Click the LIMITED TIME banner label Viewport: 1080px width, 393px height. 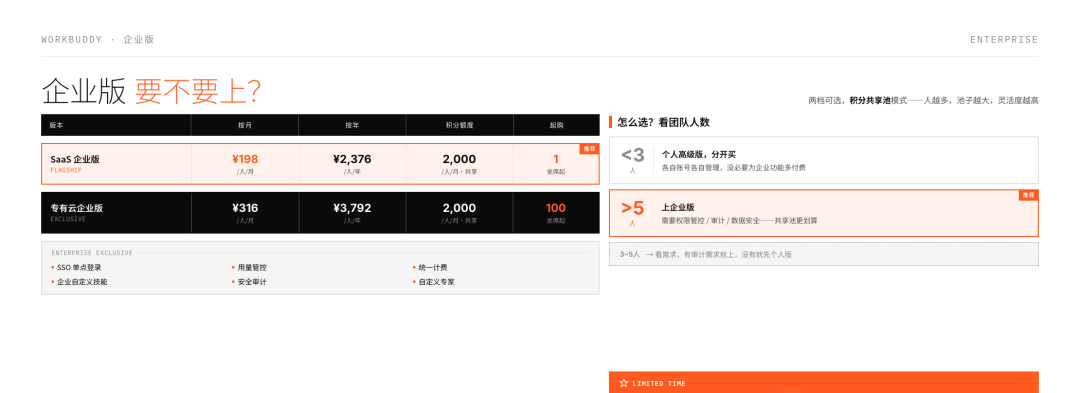[x=658, y=383]
